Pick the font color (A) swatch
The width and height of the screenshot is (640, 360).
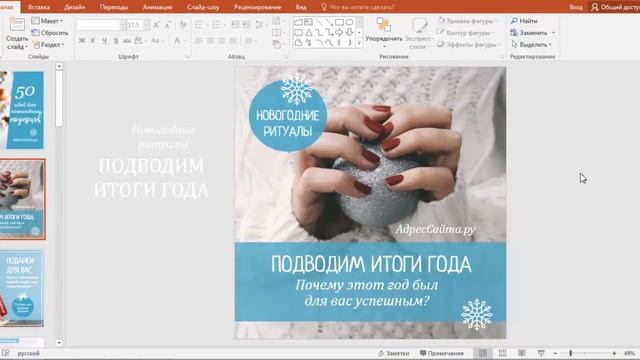pos(177,40)
